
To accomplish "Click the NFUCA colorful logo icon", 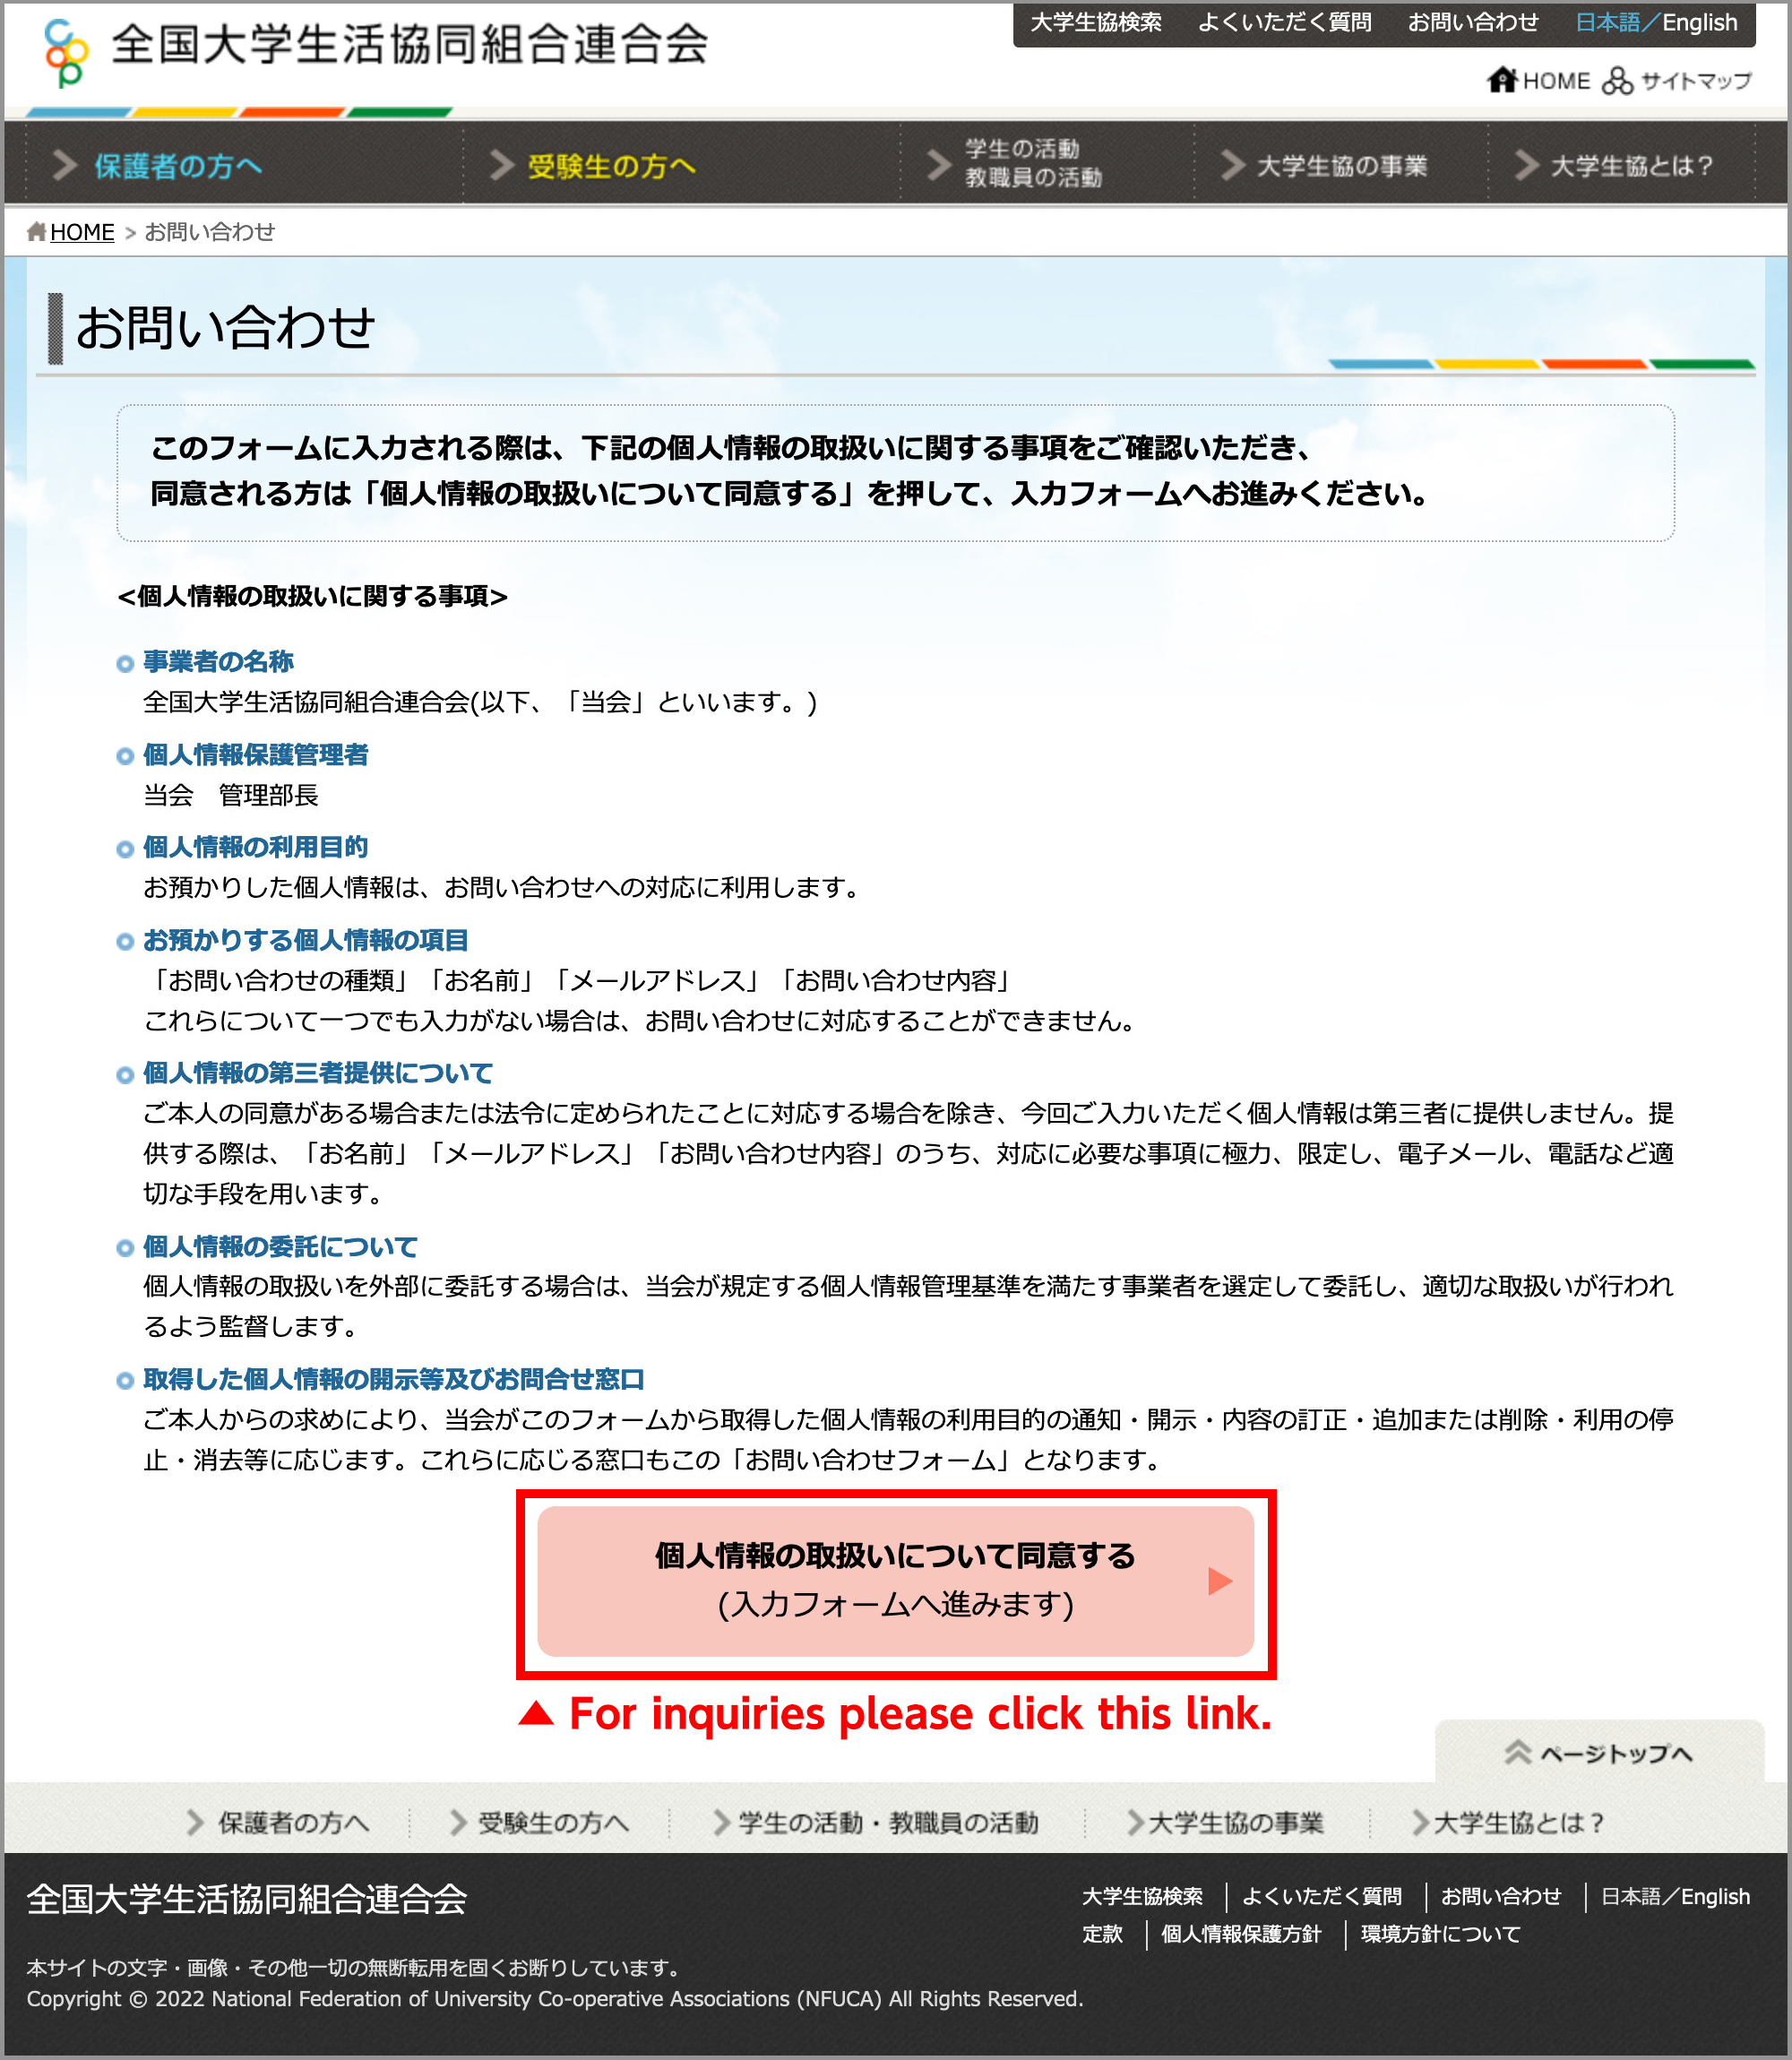I will click(67, 52).
